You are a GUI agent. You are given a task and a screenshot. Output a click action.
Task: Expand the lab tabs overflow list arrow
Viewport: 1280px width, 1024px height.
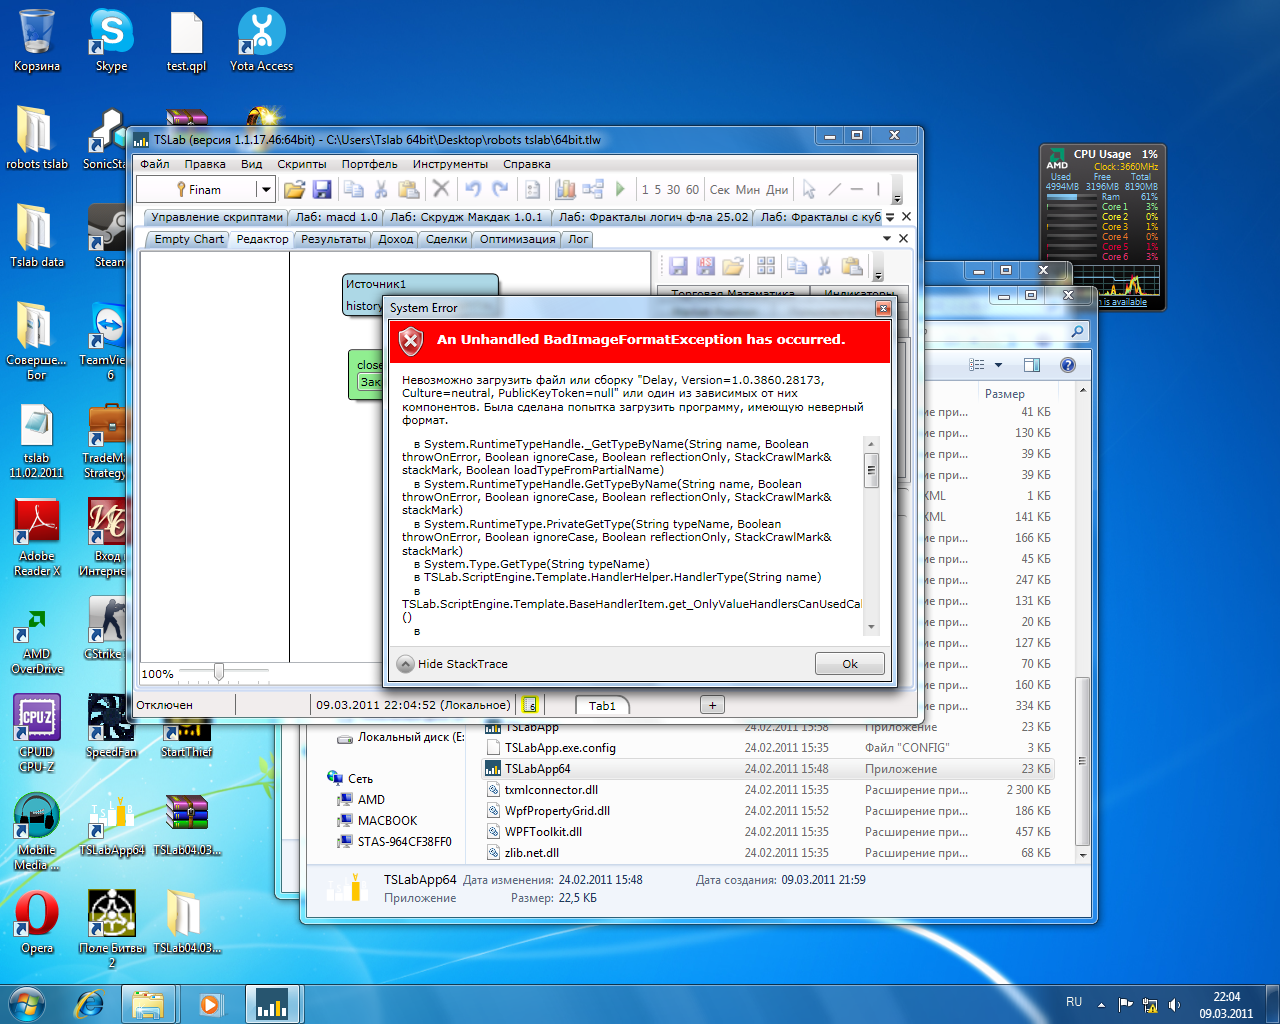pyautogui.click(x=890, y=217)
